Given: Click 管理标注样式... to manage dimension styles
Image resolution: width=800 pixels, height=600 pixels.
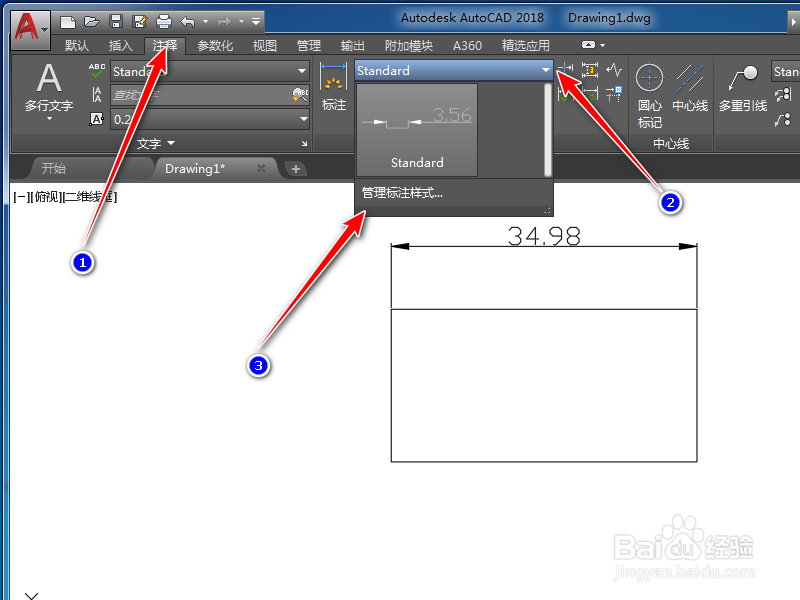Looking at the screenshot, I should [x=402, y=193].
